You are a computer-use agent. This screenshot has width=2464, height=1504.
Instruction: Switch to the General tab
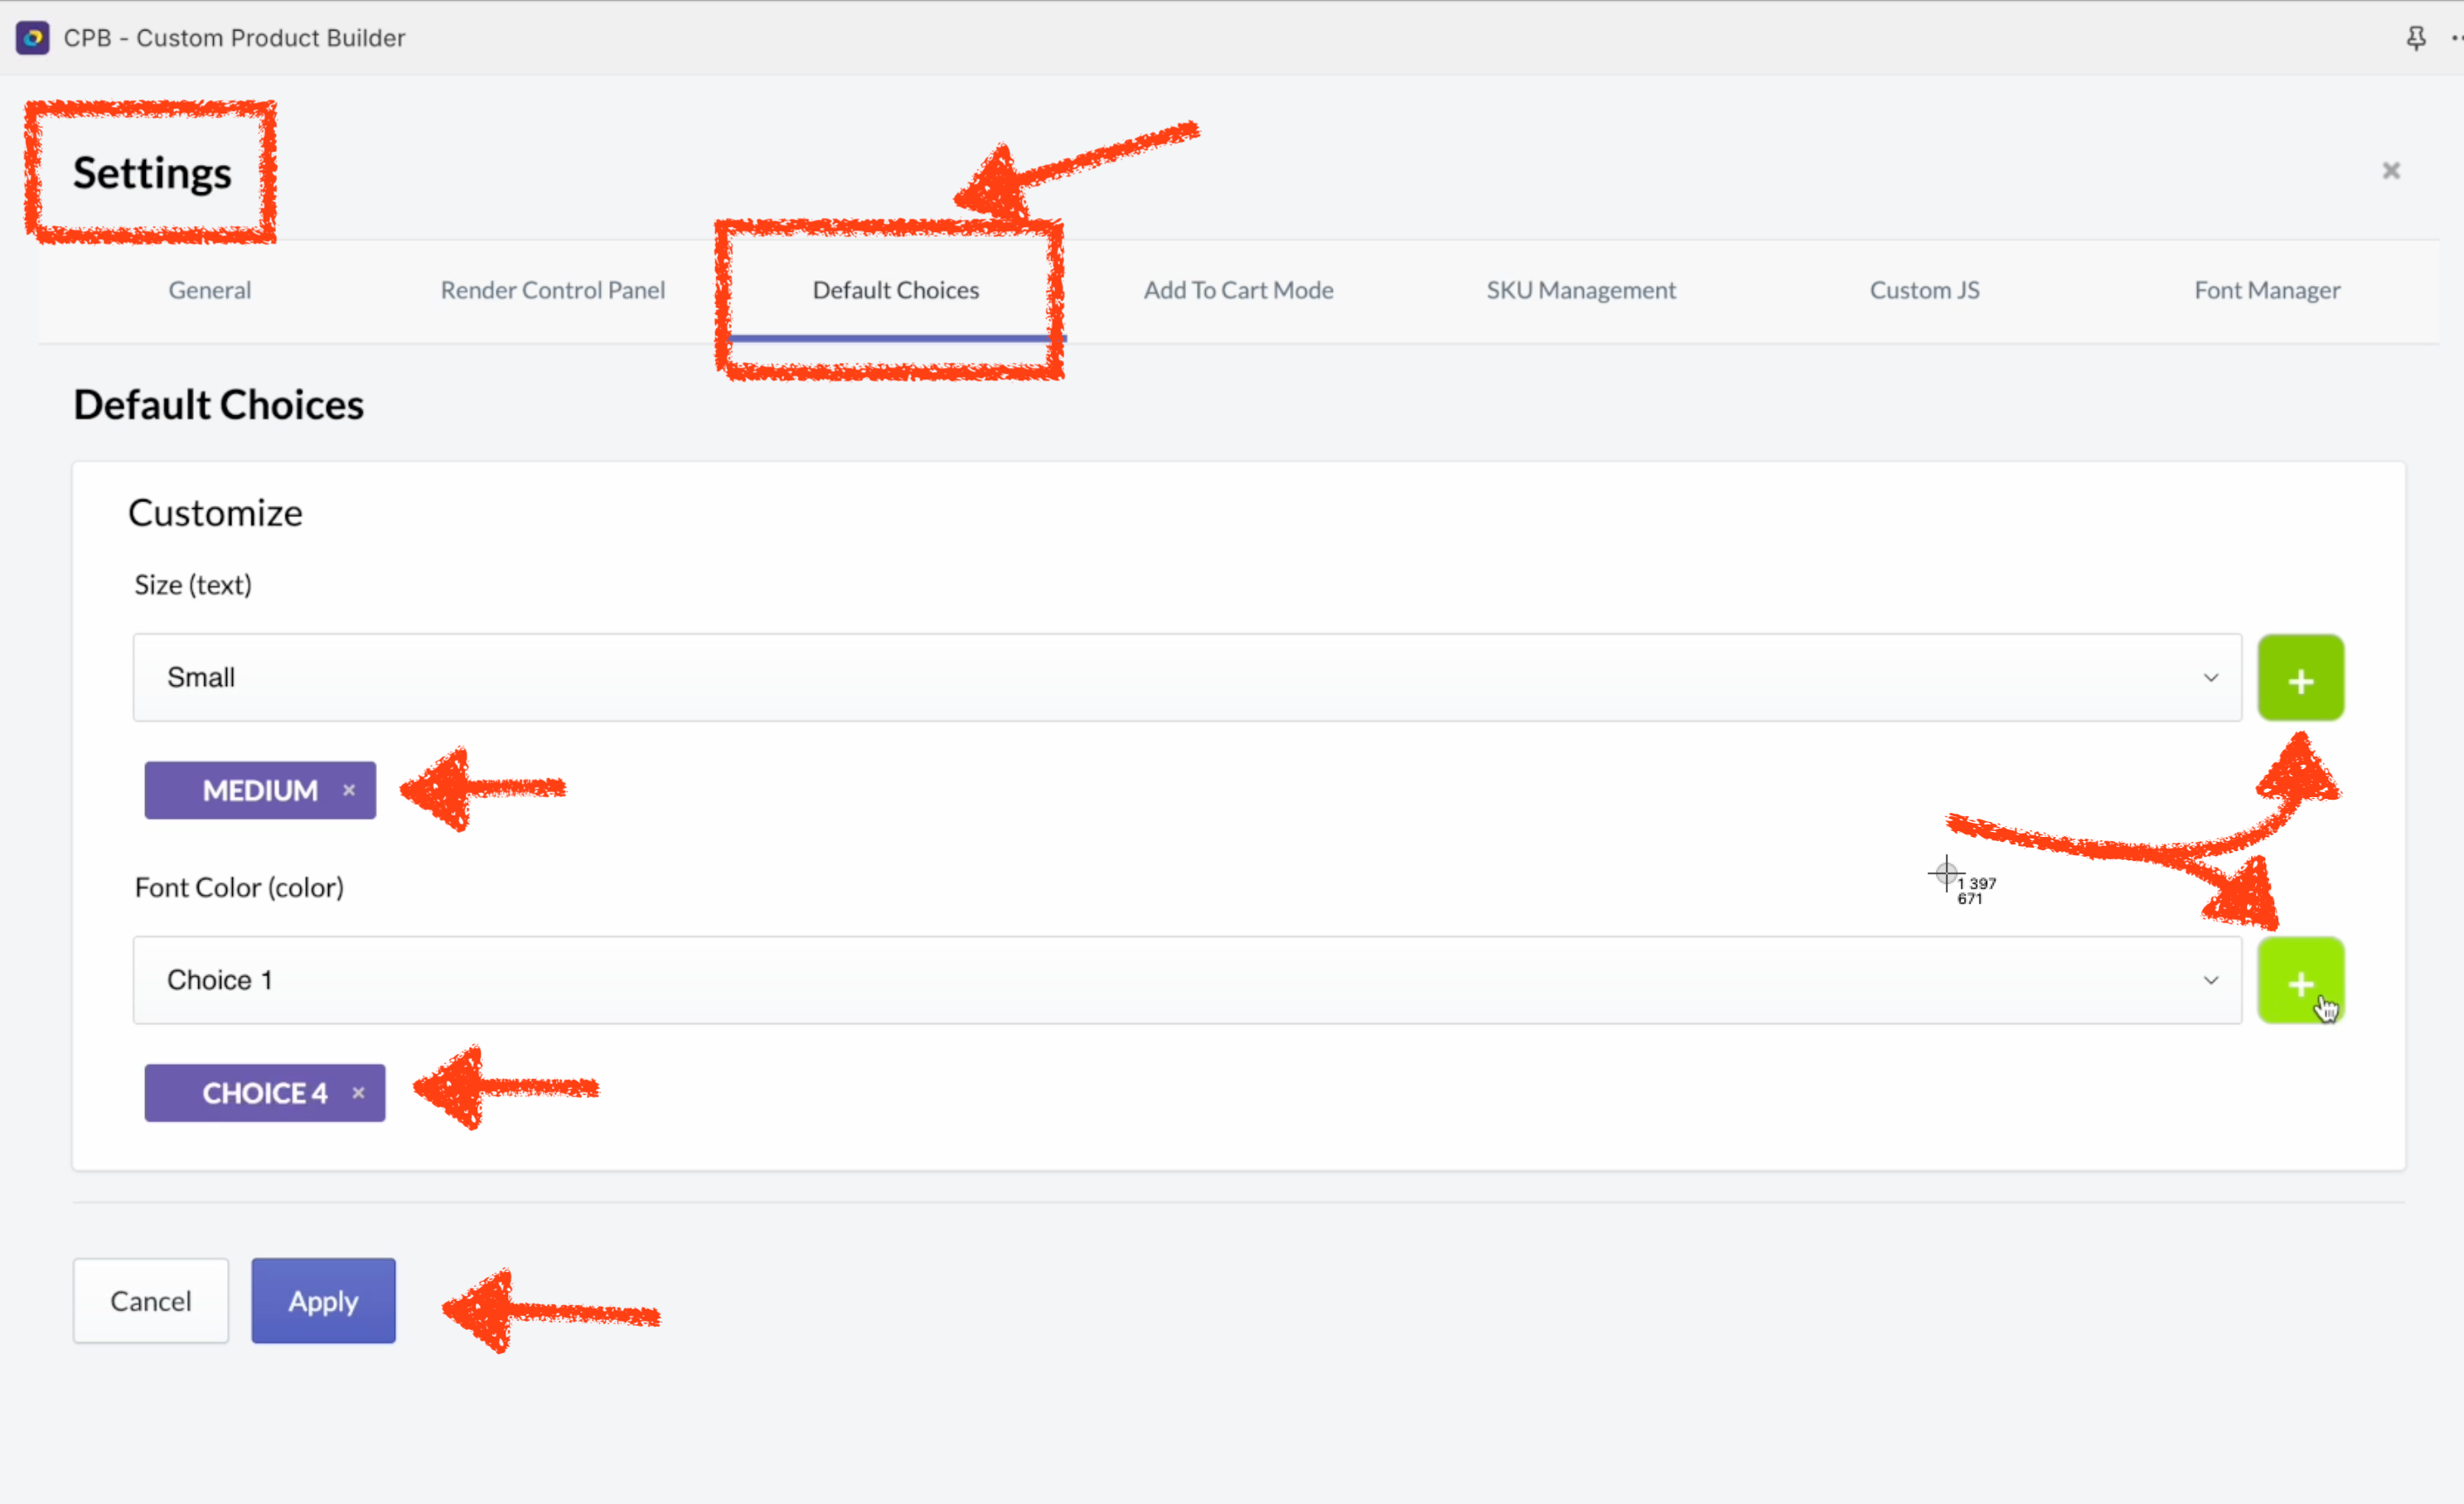[210, 290]
